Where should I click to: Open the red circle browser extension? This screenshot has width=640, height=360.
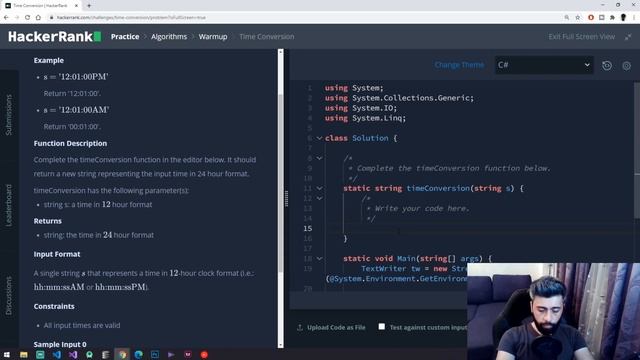[591, 18]
